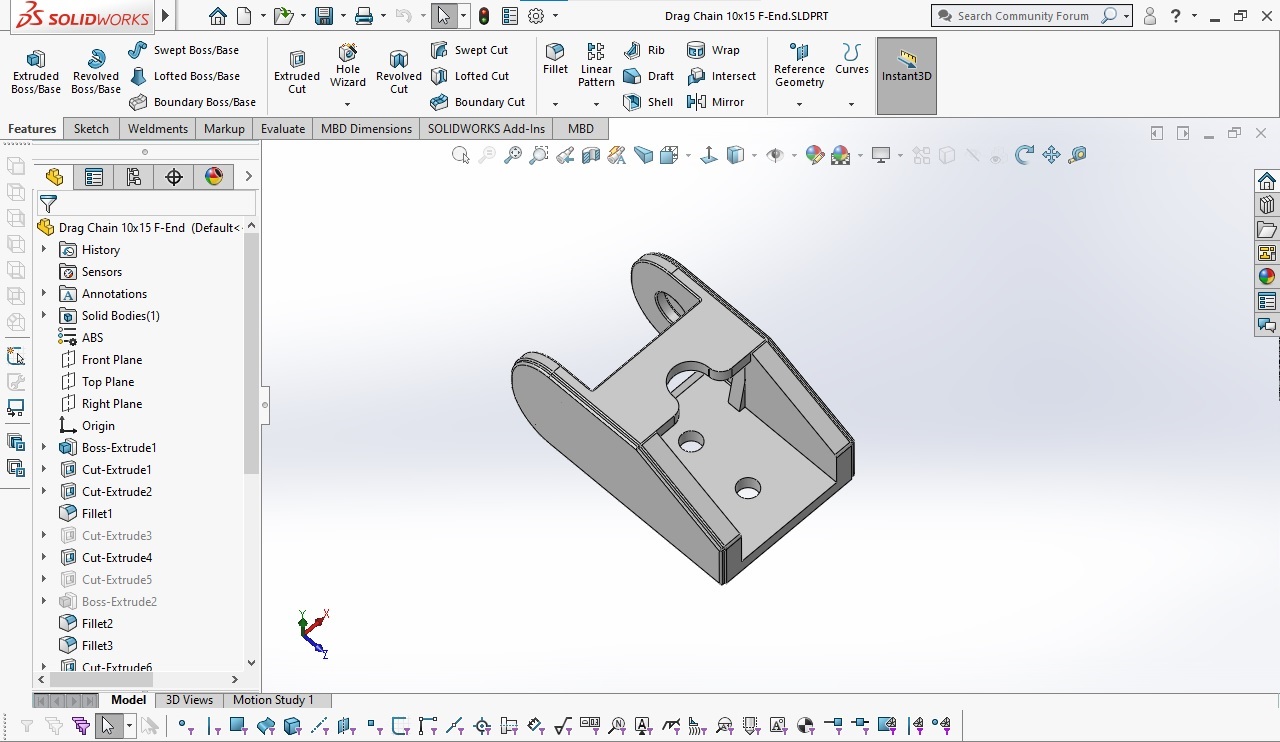Open the Hole Wizard dropdown arrow

point(348,104)
